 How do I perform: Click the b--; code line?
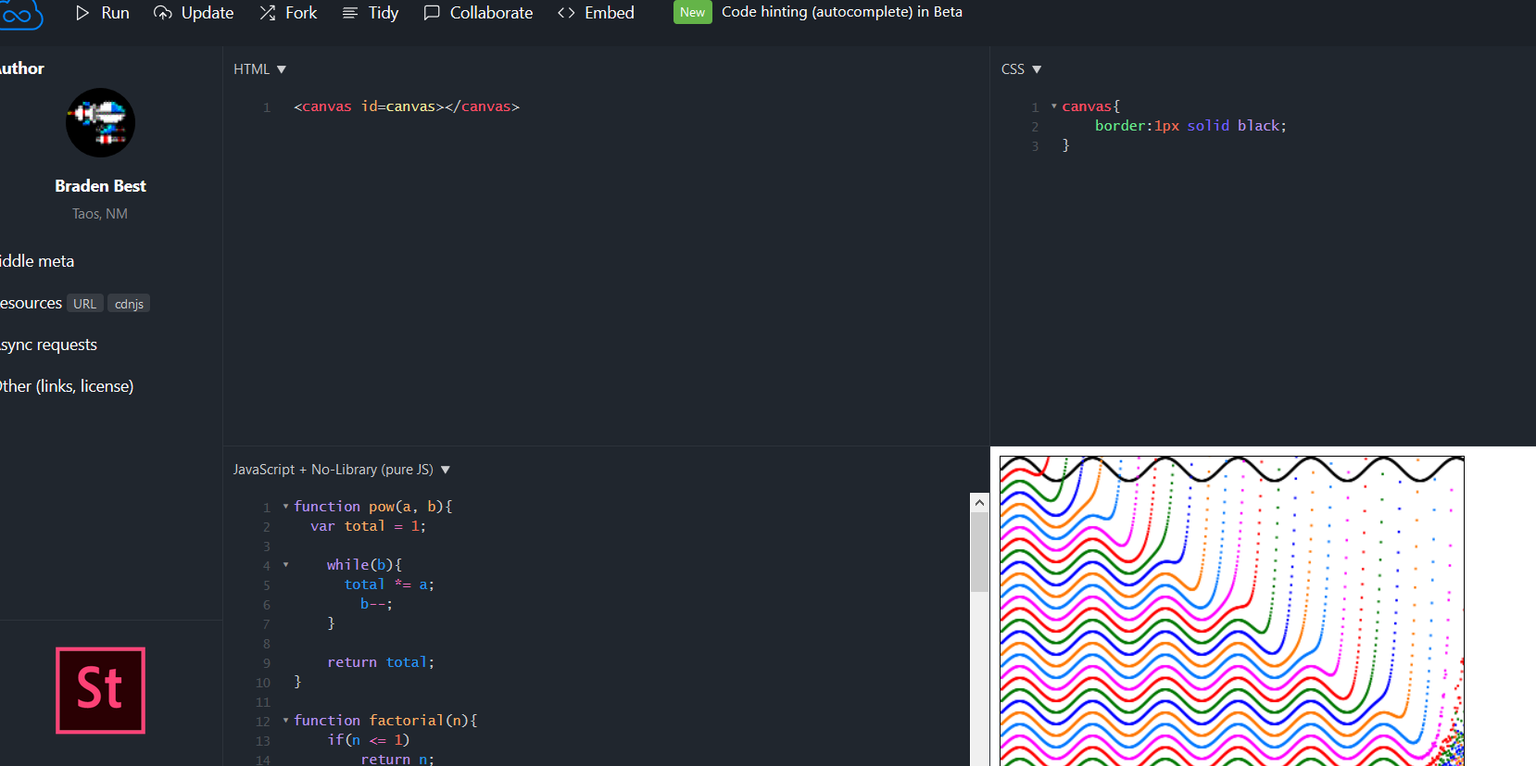click(377, 604)
